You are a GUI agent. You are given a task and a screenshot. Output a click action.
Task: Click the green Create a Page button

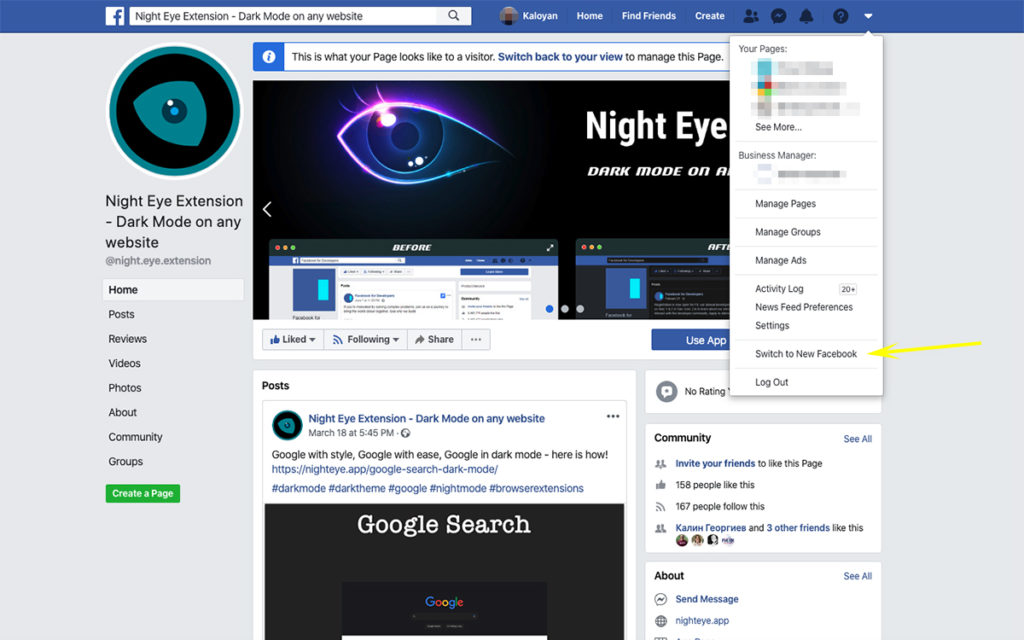[142, 494]
